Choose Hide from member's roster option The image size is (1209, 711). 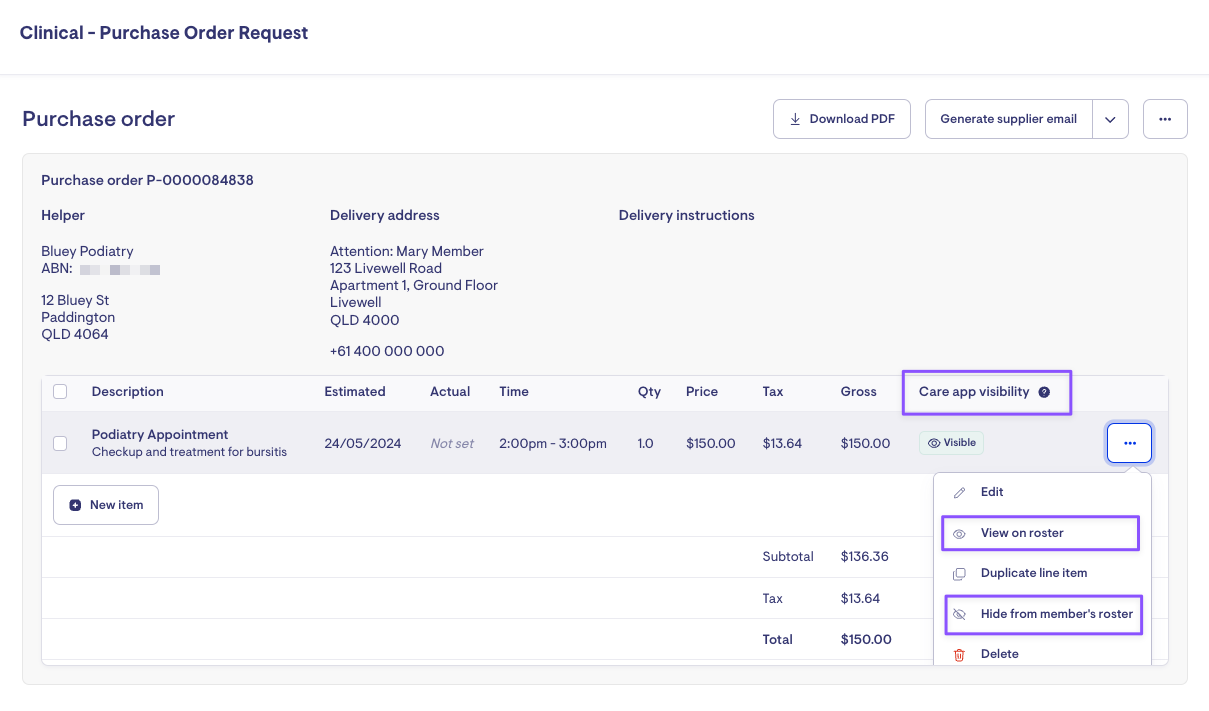(x=1056, y=614)
